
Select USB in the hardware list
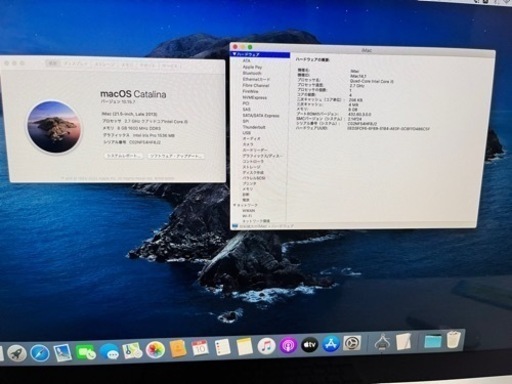247,133
